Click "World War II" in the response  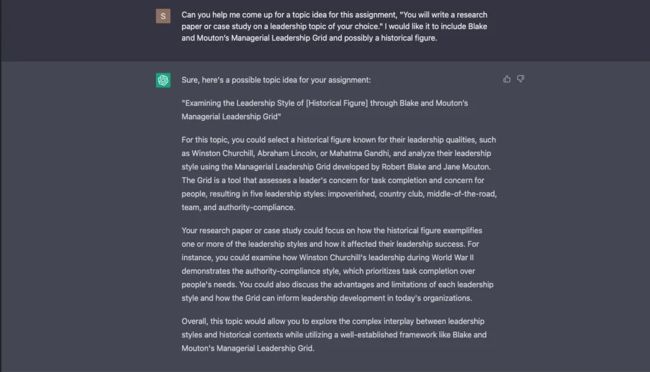[452, 257]
